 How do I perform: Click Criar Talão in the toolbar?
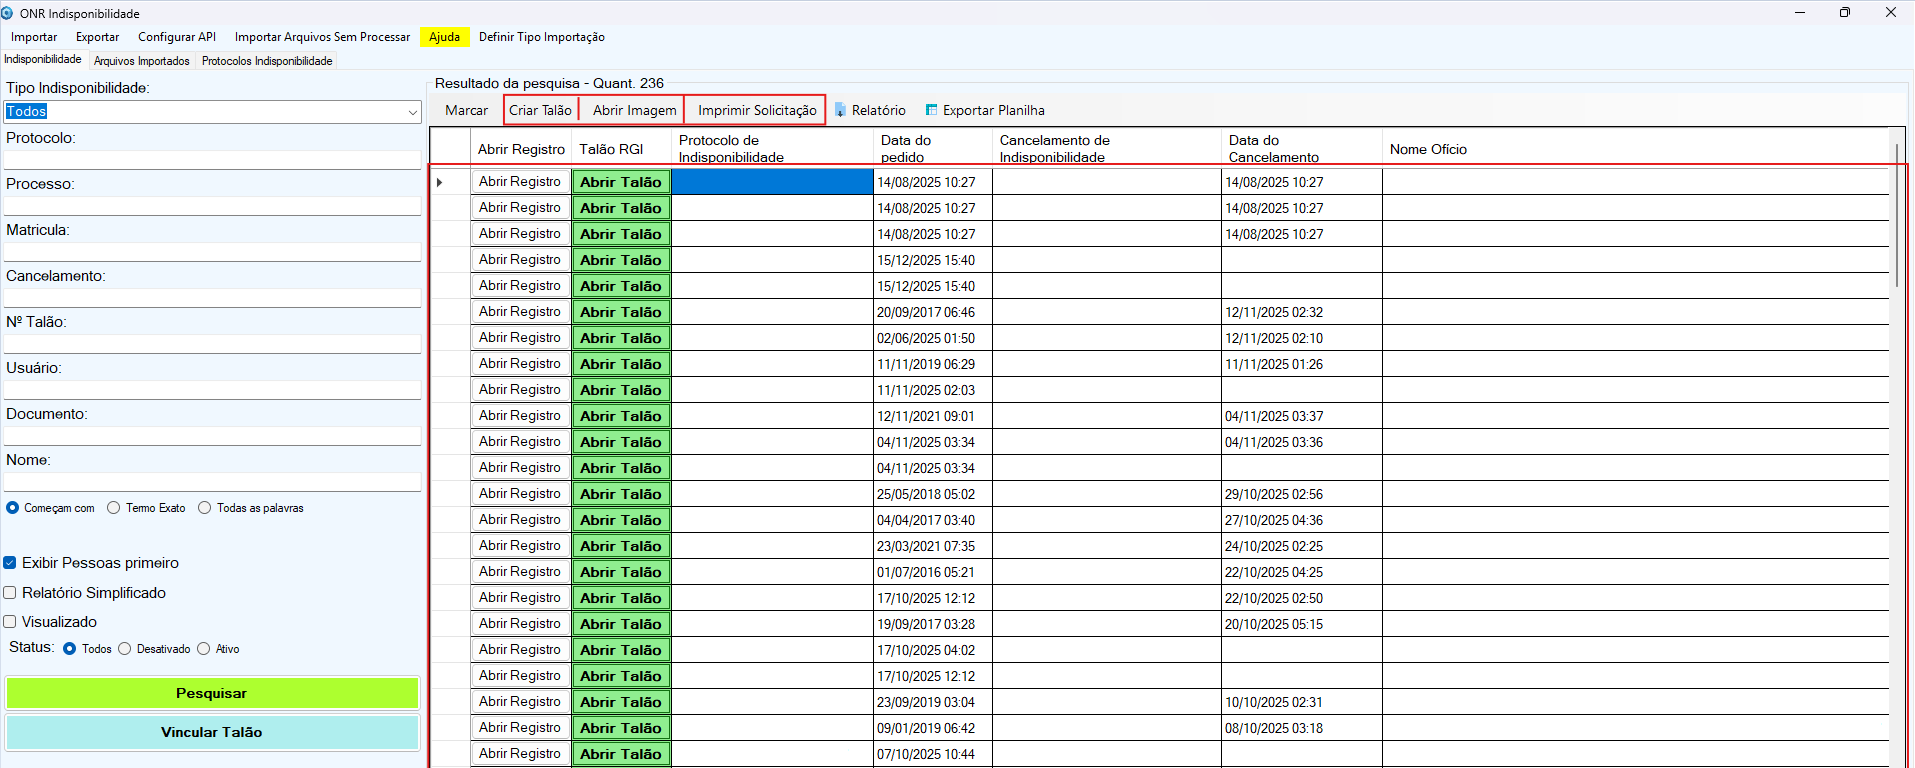(540, 110)
